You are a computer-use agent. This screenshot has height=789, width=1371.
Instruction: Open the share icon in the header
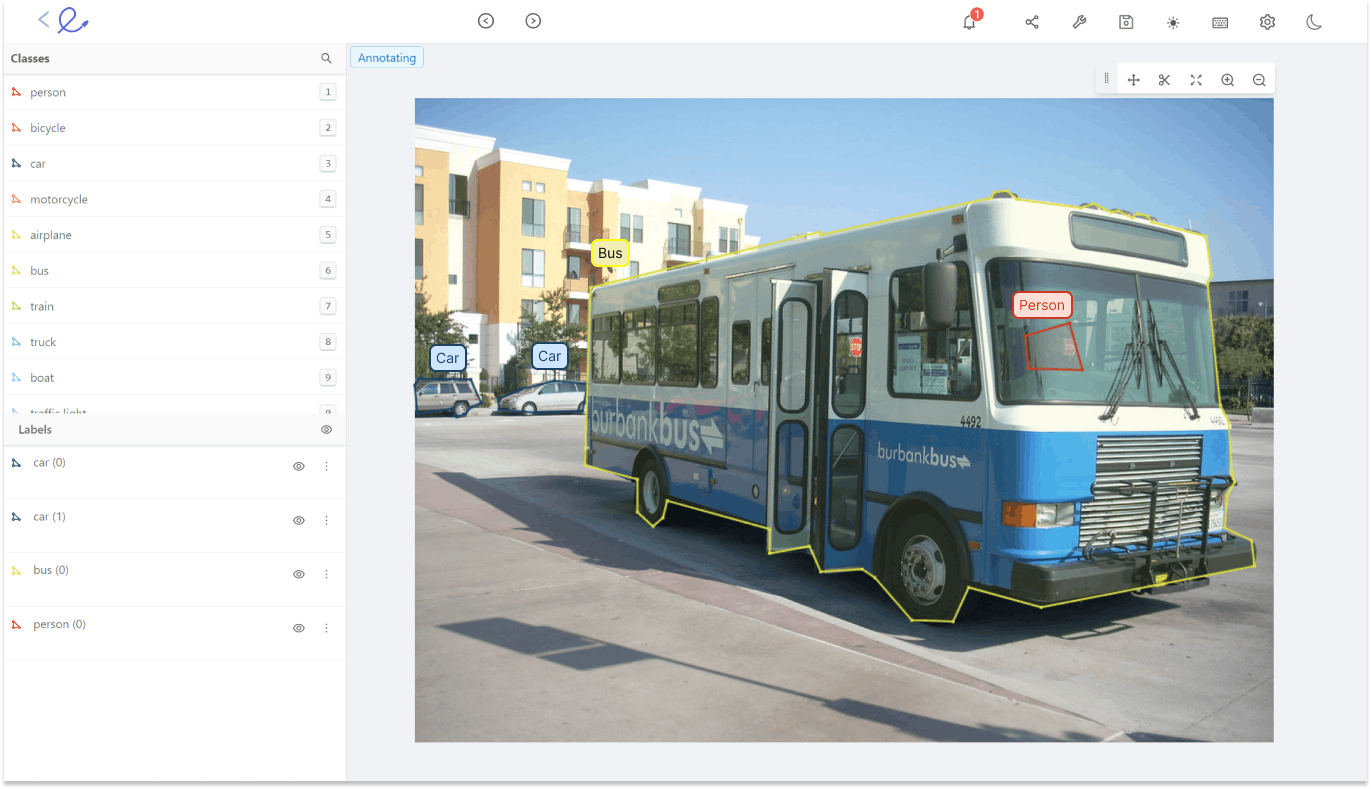click(1032, 22)
